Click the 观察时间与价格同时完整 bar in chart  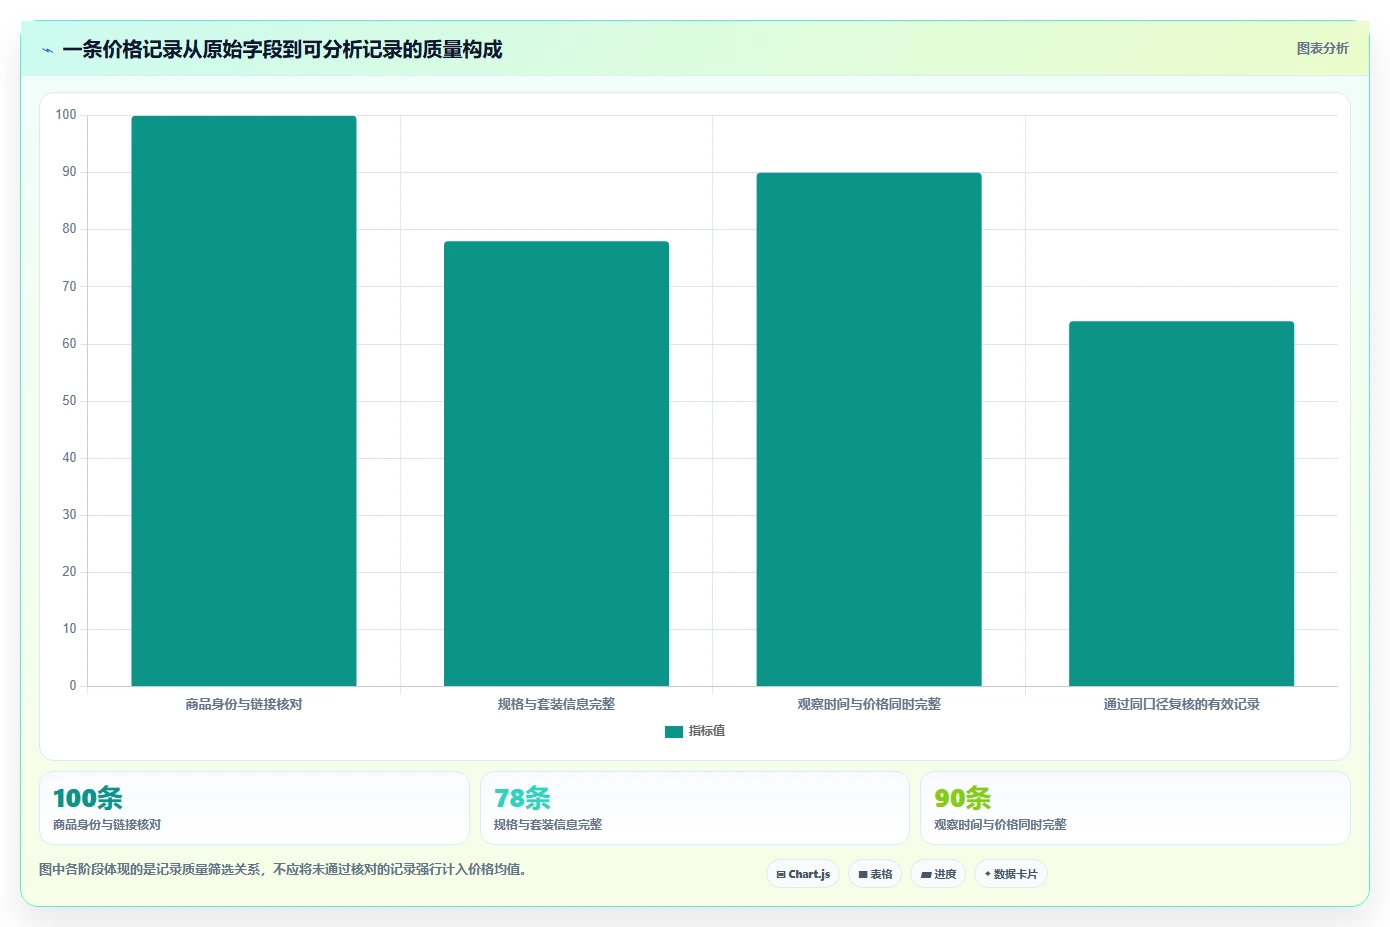(869, 429)
